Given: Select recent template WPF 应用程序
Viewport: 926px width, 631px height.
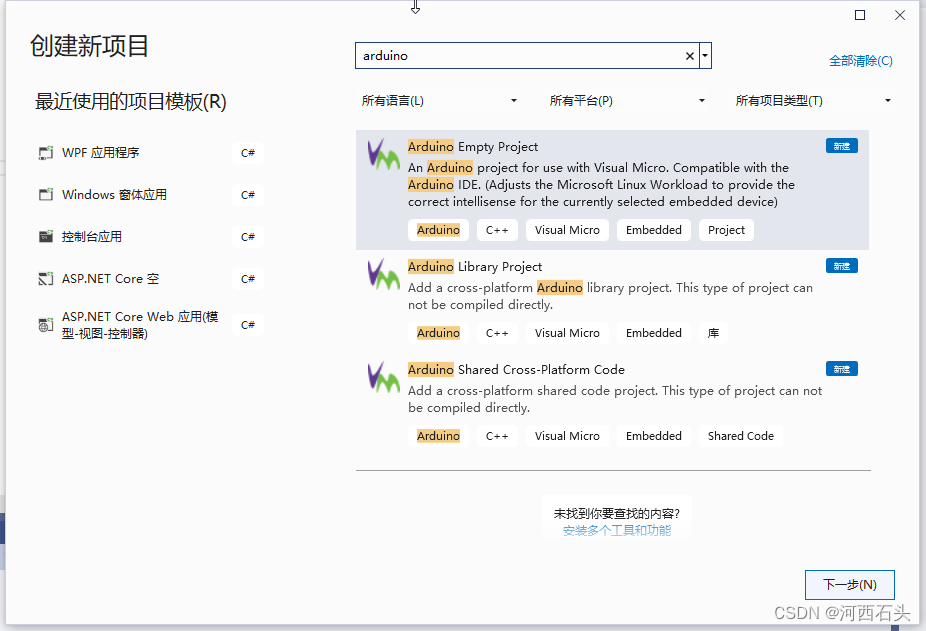Looking at the screenshot, I should [x=149, y=153].
